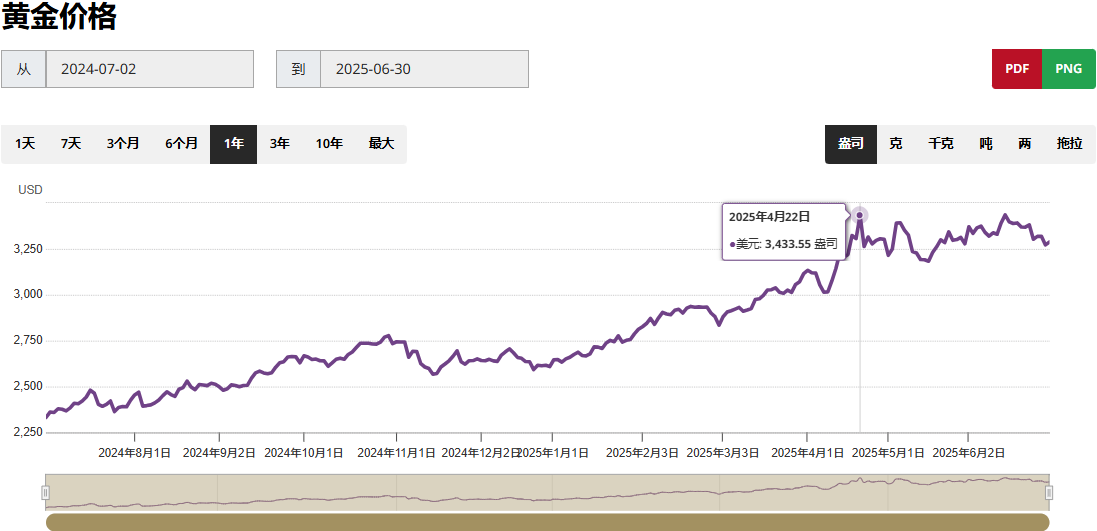Choose 盎司 as weight unit
The width and height of the screenshot is (1097, 531).
click(851, 144)
